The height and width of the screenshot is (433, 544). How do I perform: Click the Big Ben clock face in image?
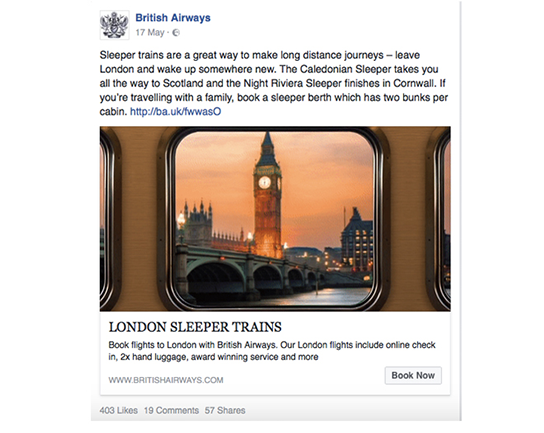pyautogui.click(x=264, y=182)
